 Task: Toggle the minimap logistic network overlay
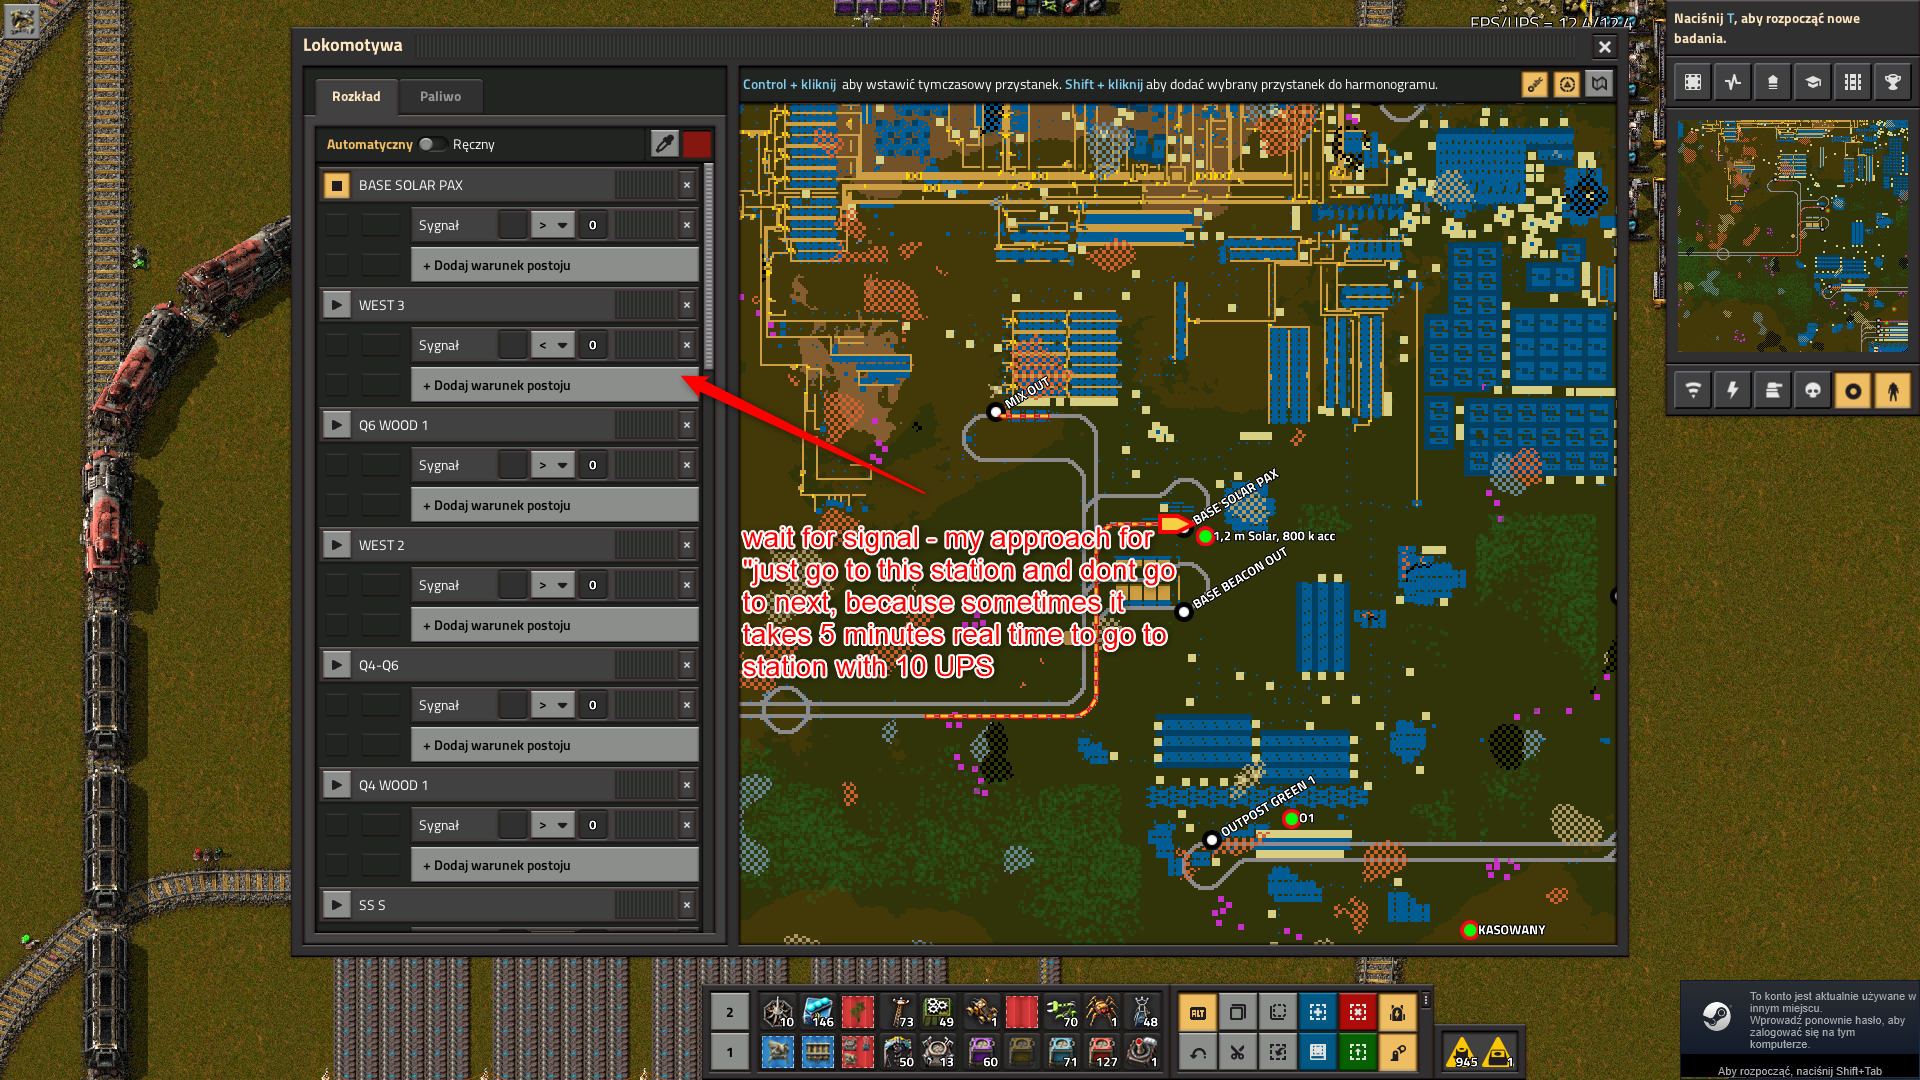pos(1693,391)
